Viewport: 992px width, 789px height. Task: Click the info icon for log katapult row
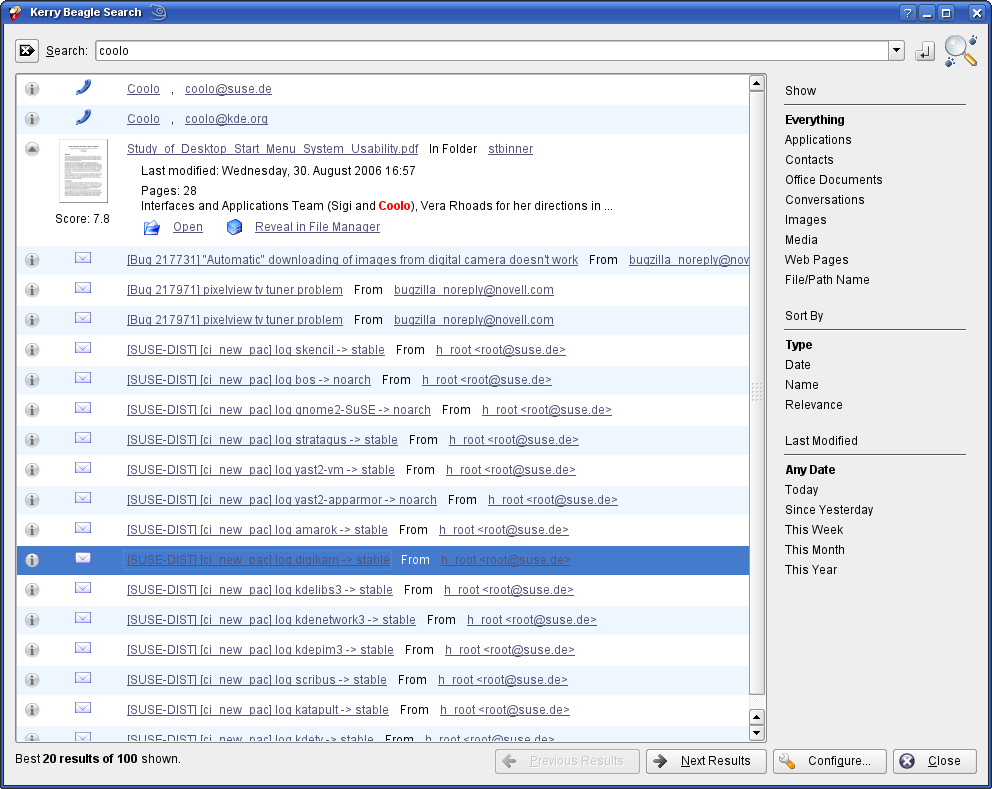click(32, 711)
